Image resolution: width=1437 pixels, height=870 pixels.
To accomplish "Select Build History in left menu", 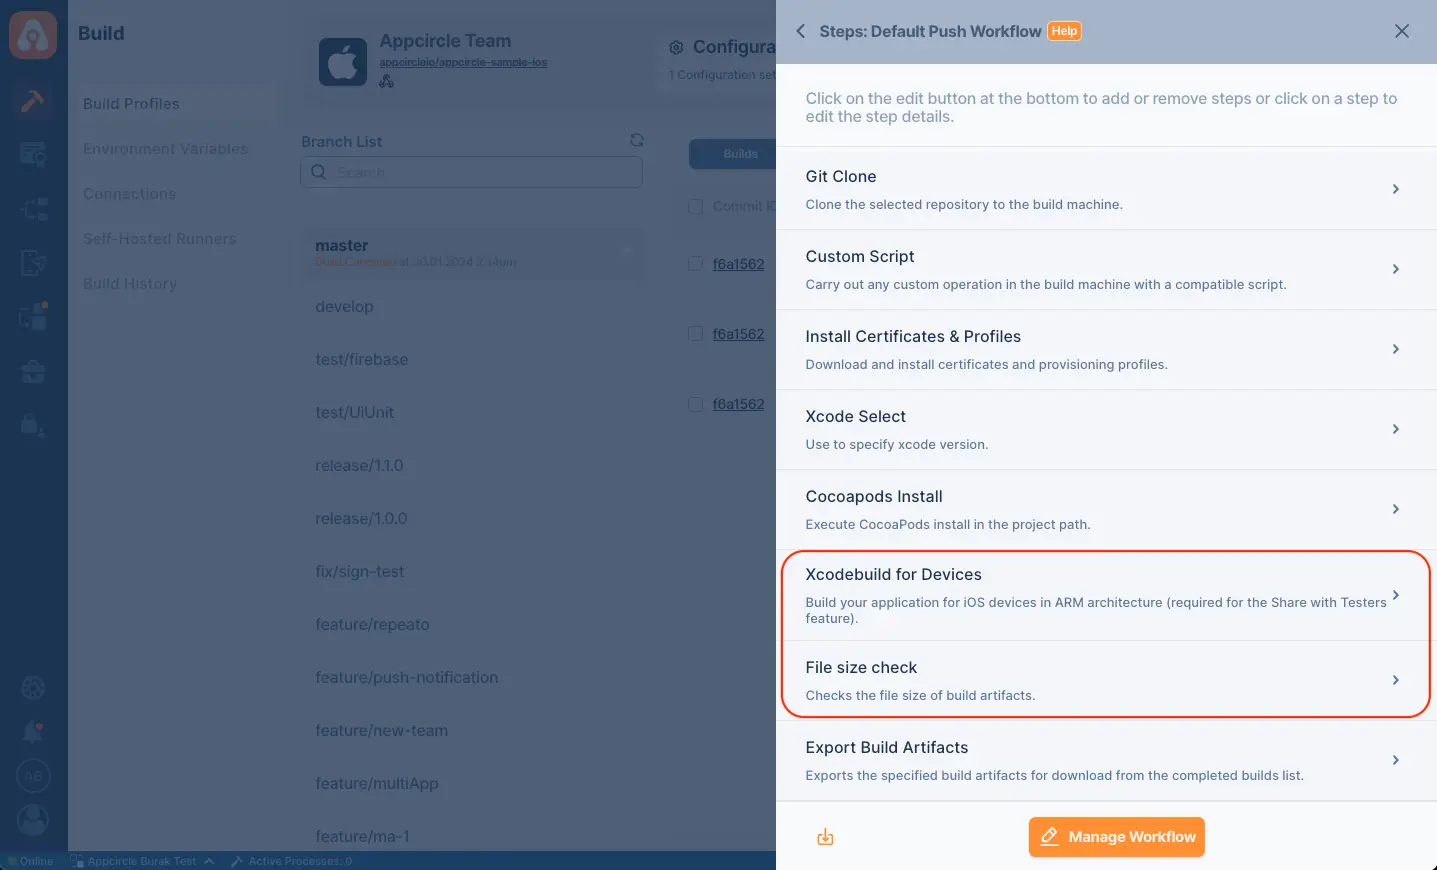I will [130, 284].
